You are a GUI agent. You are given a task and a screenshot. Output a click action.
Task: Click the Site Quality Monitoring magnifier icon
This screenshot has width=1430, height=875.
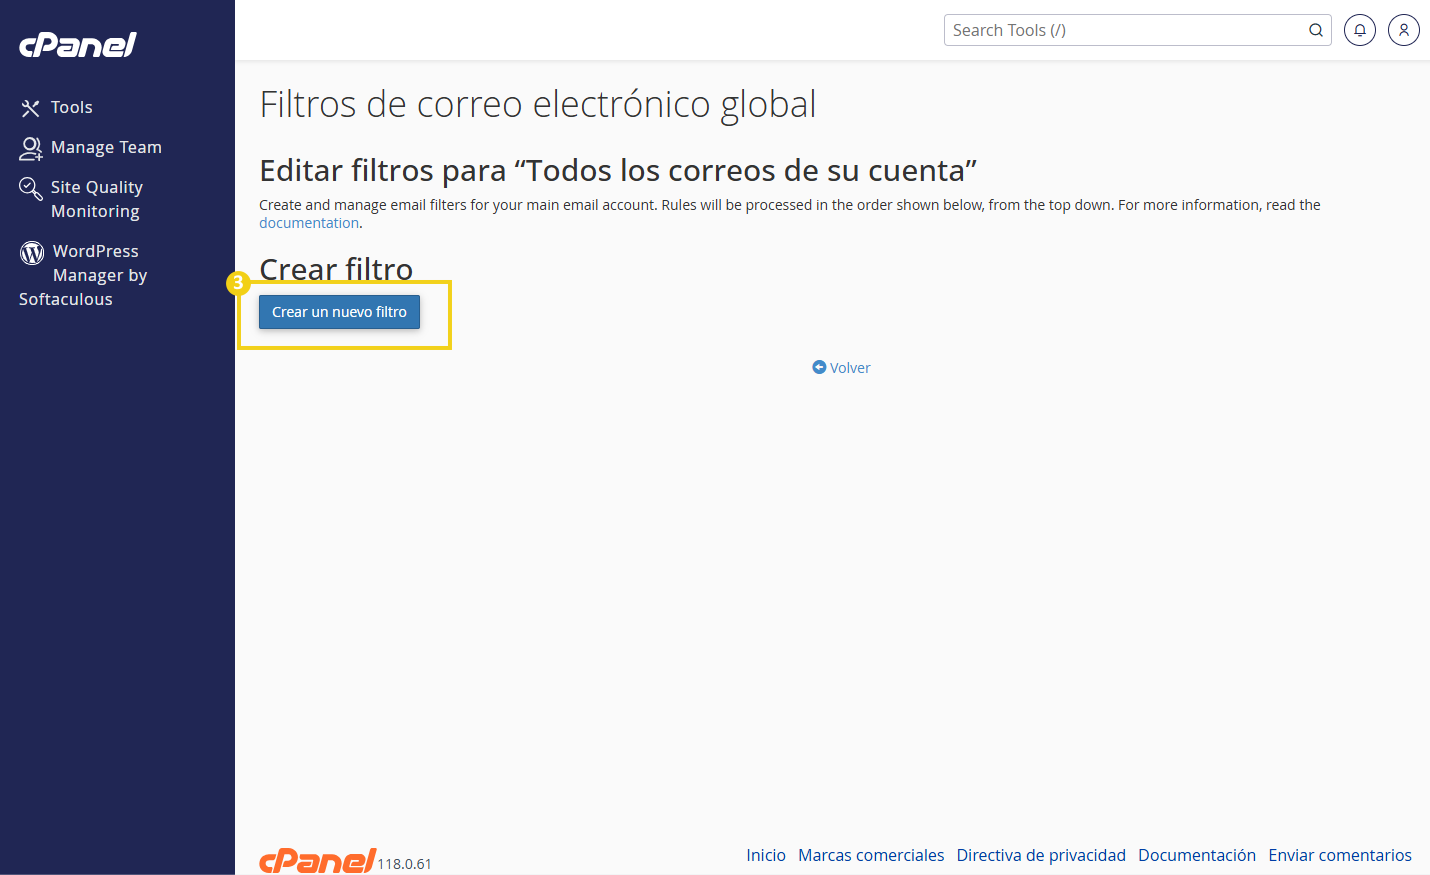click(x=30, y=188)
